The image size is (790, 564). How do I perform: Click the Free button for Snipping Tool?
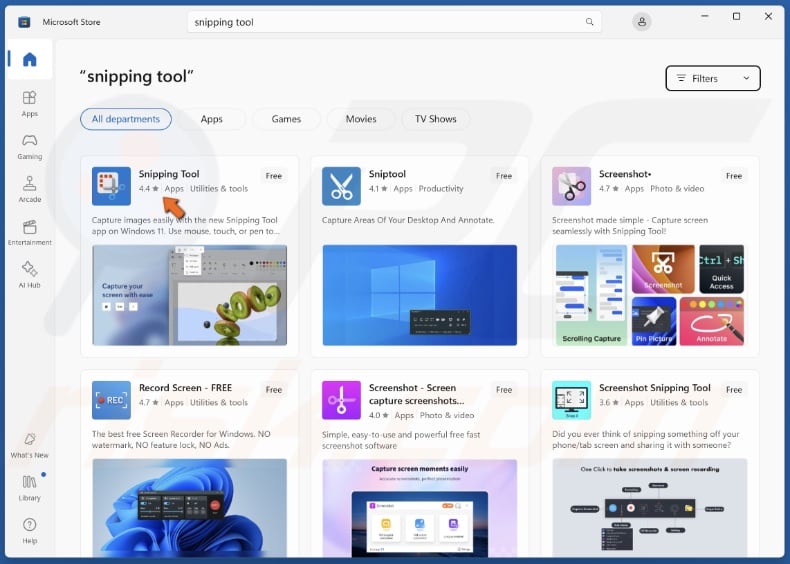point(274,176)
